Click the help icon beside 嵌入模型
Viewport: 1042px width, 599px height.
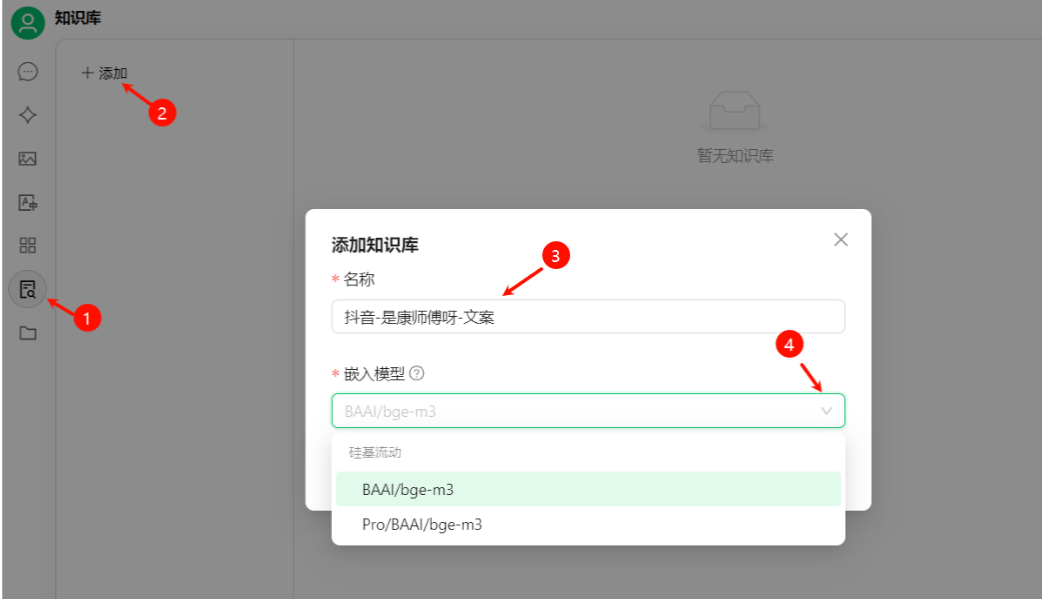(x=417, y=373)
